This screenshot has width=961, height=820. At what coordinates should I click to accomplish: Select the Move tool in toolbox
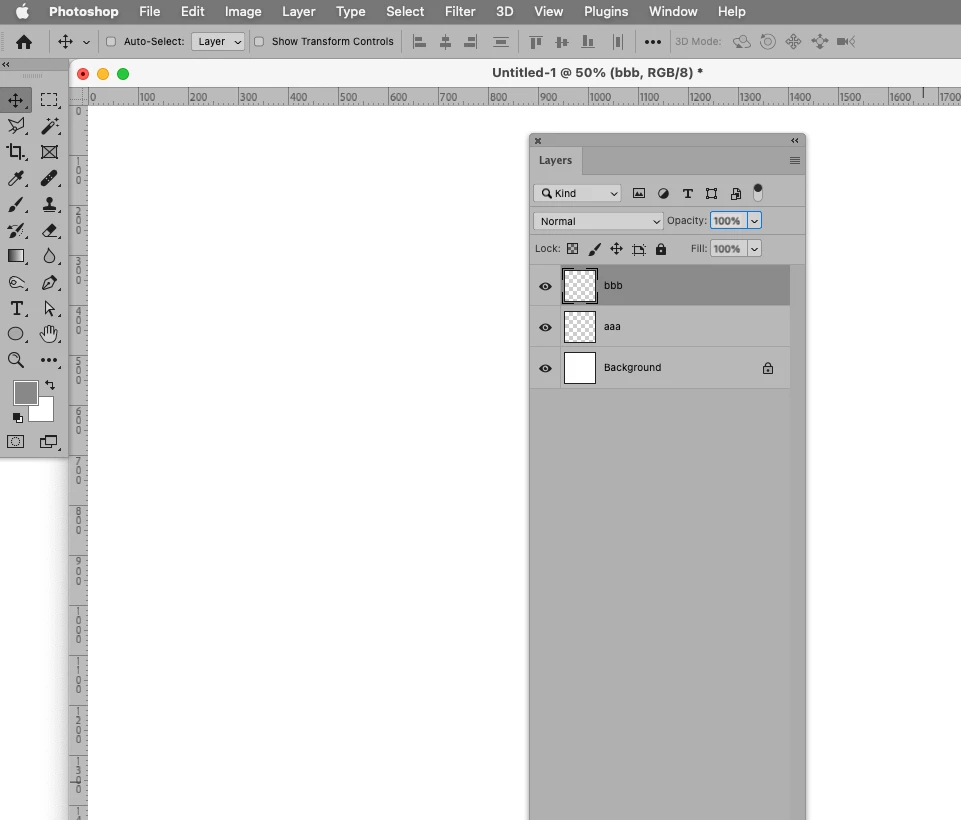[x=16, y=100]
